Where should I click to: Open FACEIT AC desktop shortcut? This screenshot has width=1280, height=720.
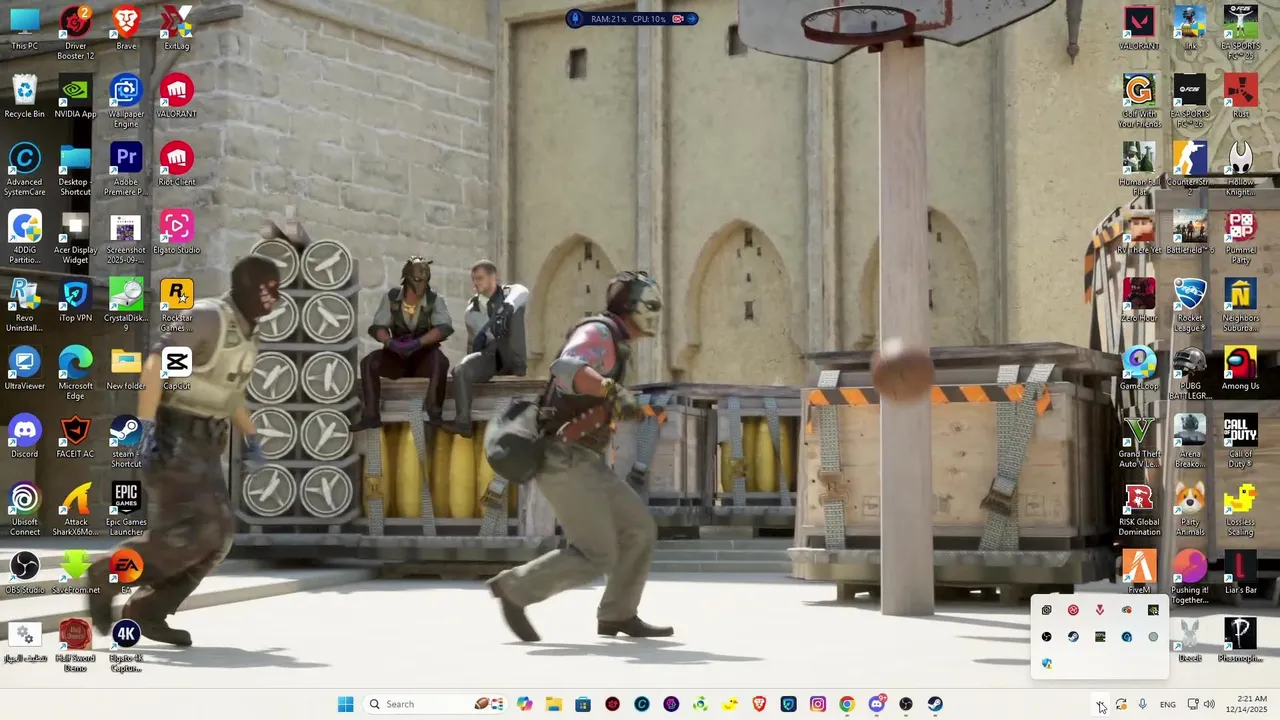75,436
